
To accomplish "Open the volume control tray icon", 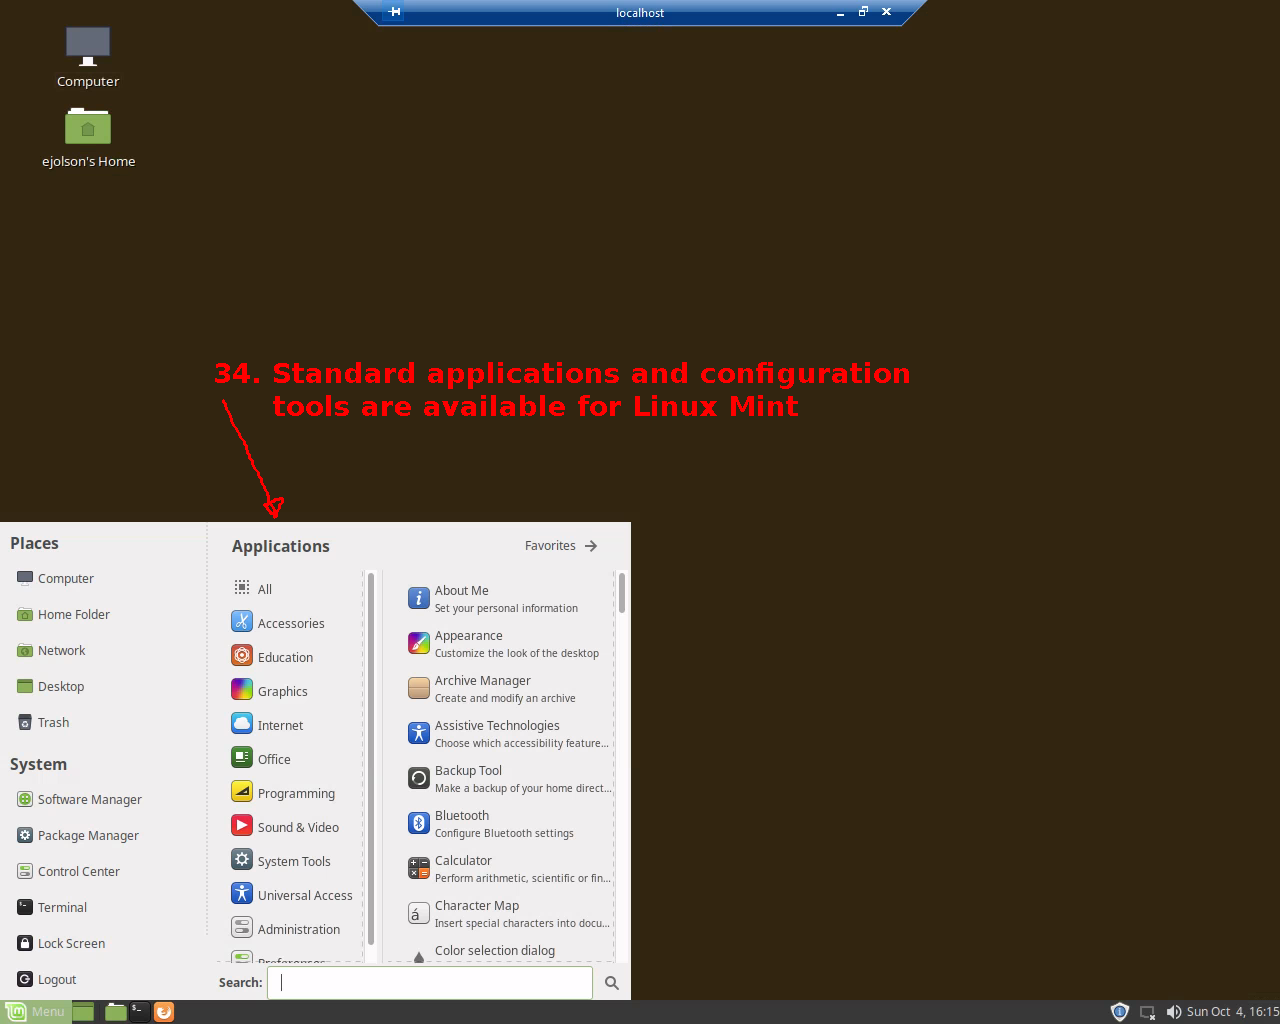I will 1174,1011.
